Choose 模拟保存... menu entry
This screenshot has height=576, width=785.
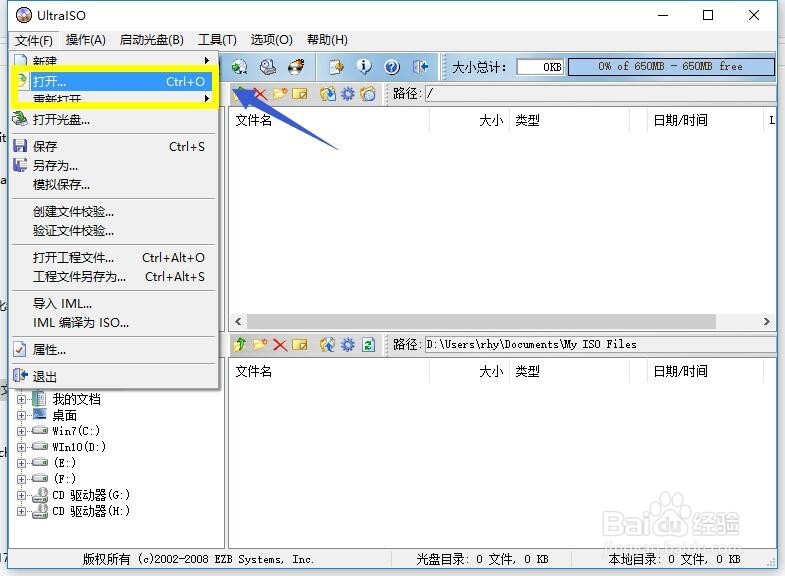coord(113,185)
